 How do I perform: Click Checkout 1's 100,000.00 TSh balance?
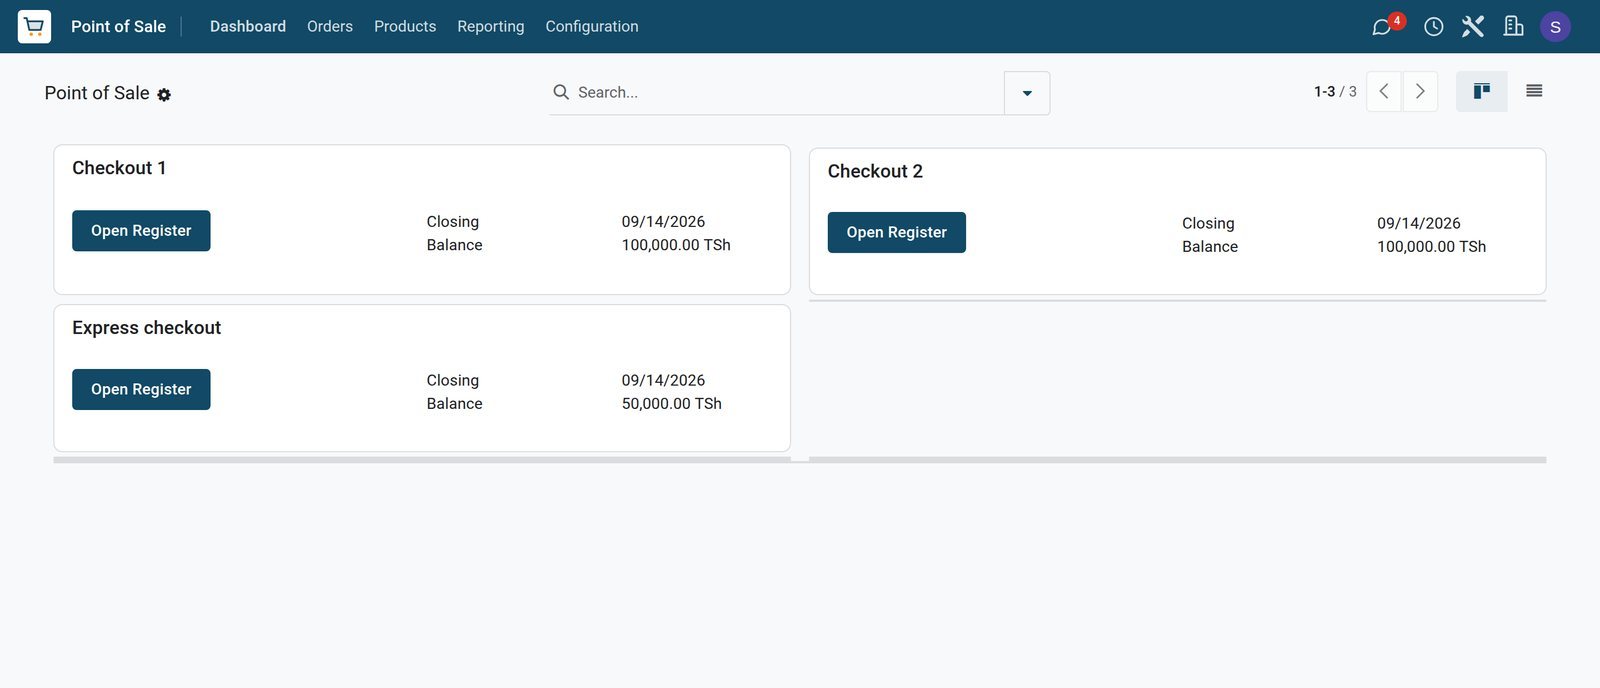(676, 245)
